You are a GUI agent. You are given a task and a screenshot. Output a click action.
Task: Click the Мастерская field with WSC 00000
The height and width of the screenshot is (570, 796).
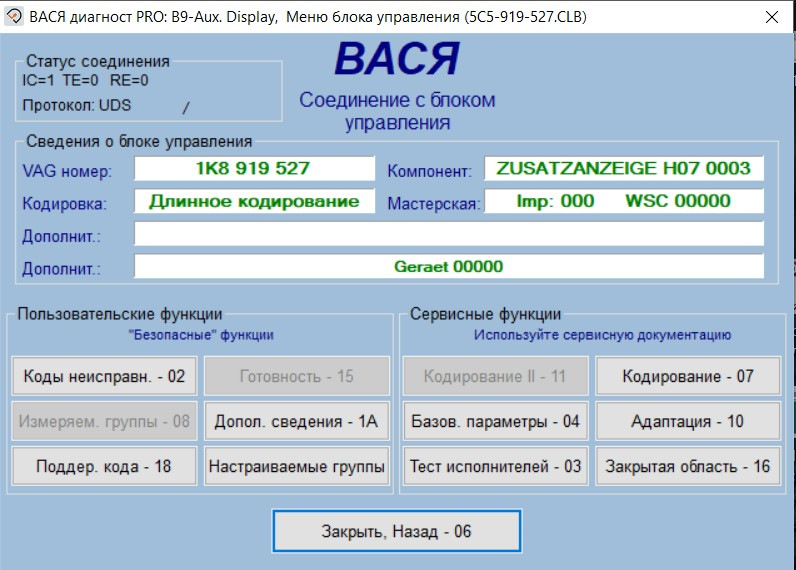click(x=624, y=201)
